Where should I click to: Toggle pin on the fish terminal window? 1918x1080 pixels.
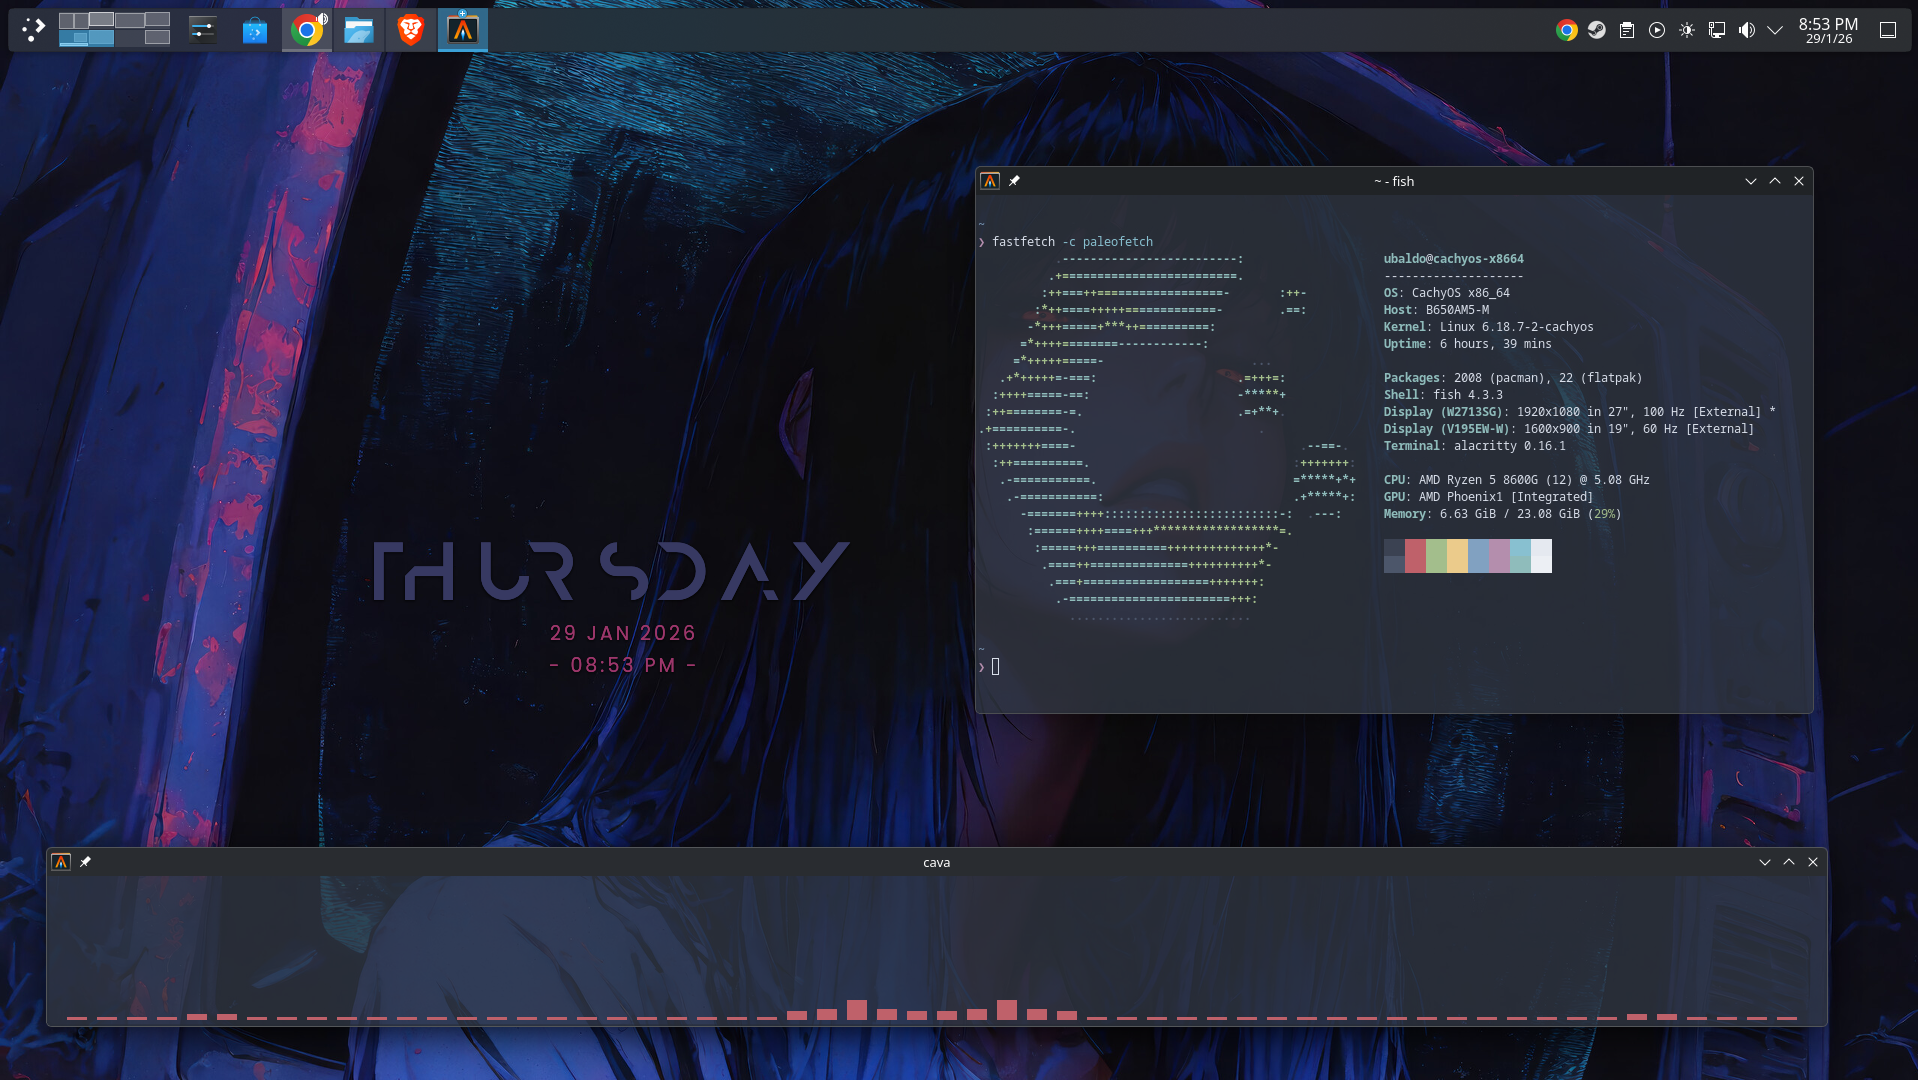click(1014, 181)
